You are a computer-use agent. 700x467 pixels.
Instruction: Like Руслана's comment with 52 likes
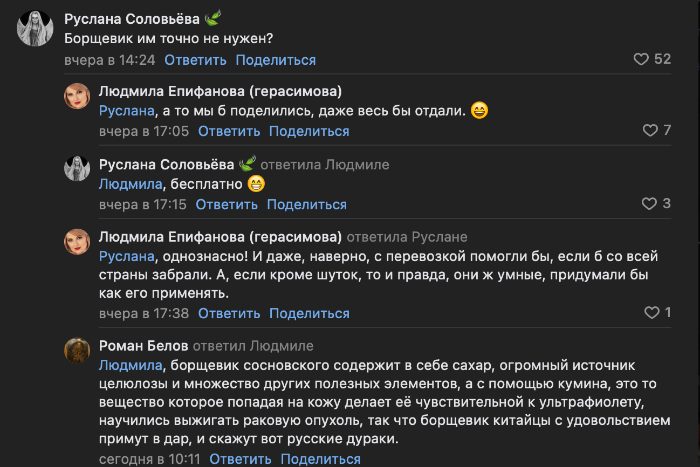tap(642, 60)
